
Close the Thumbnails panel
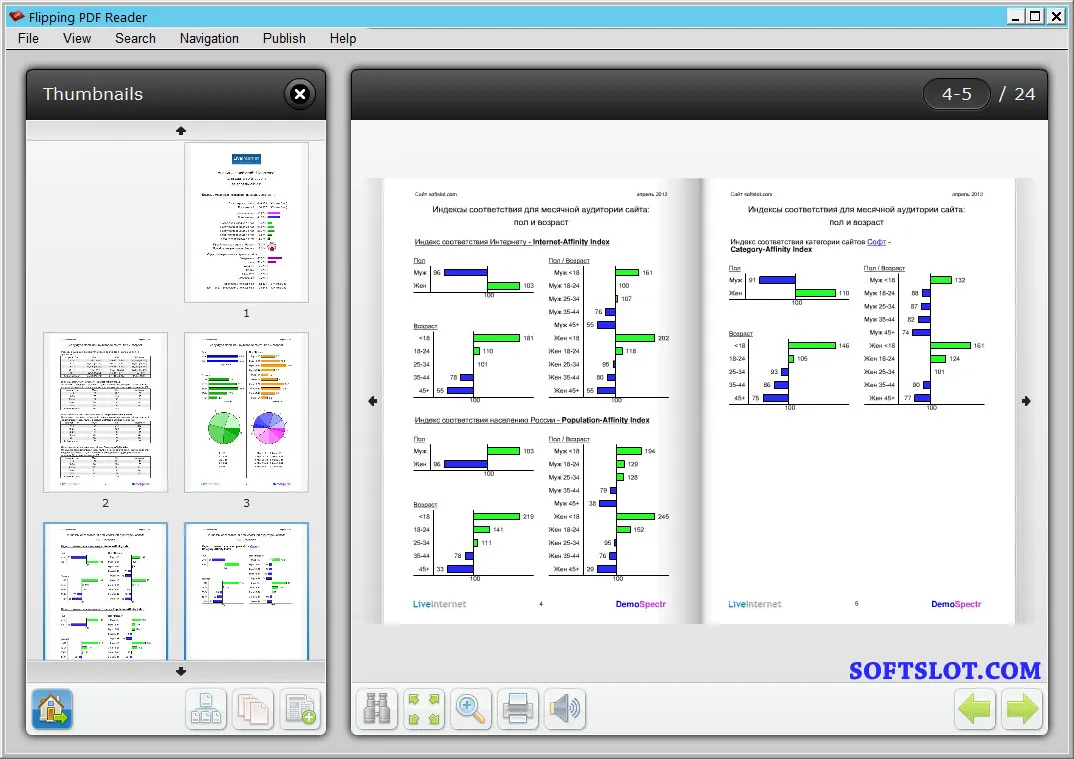(300, 94)
